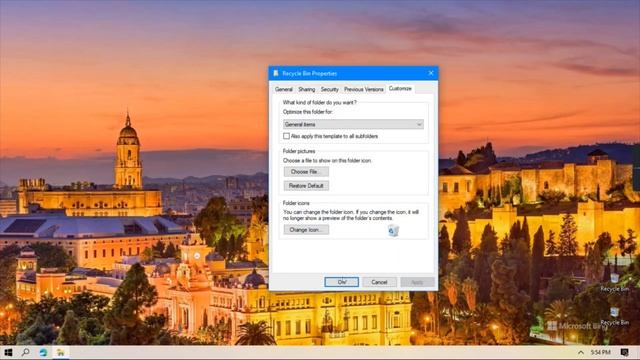Click the Recycle Bin Properties title bar icon
Screen dimensions: 640x360
tap(276, 73)
